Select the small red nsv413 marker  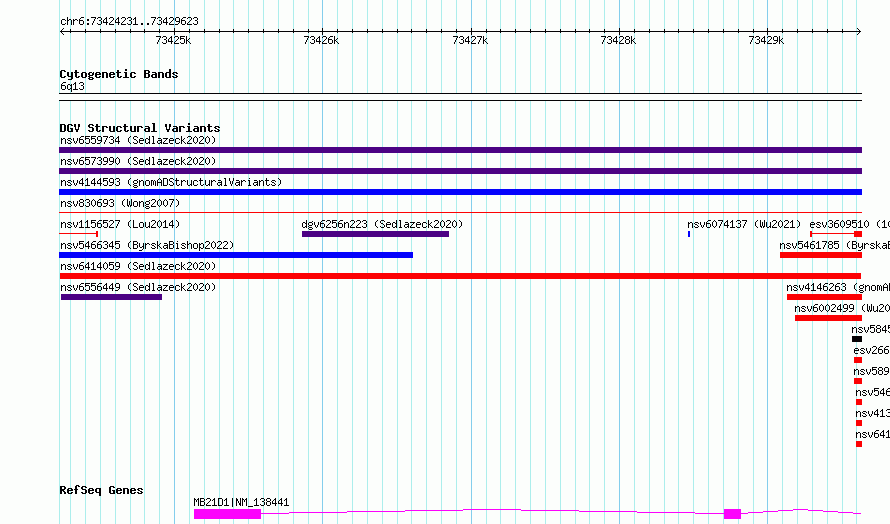[859, 423]
